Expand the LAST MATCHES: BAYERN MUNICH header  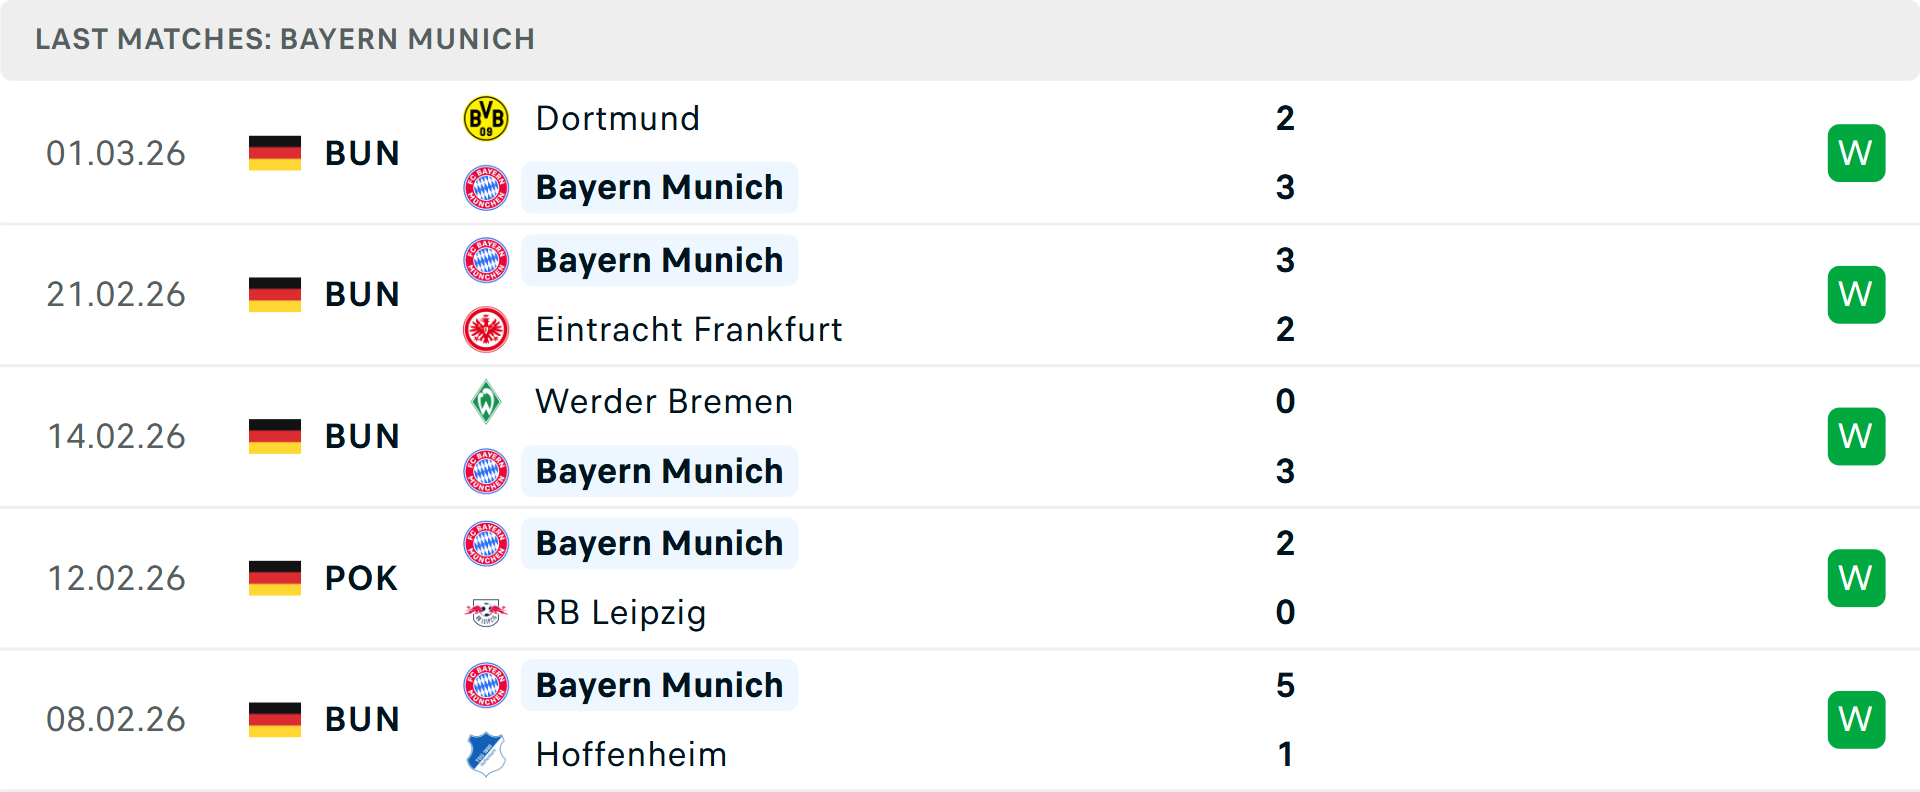[286, 39]
